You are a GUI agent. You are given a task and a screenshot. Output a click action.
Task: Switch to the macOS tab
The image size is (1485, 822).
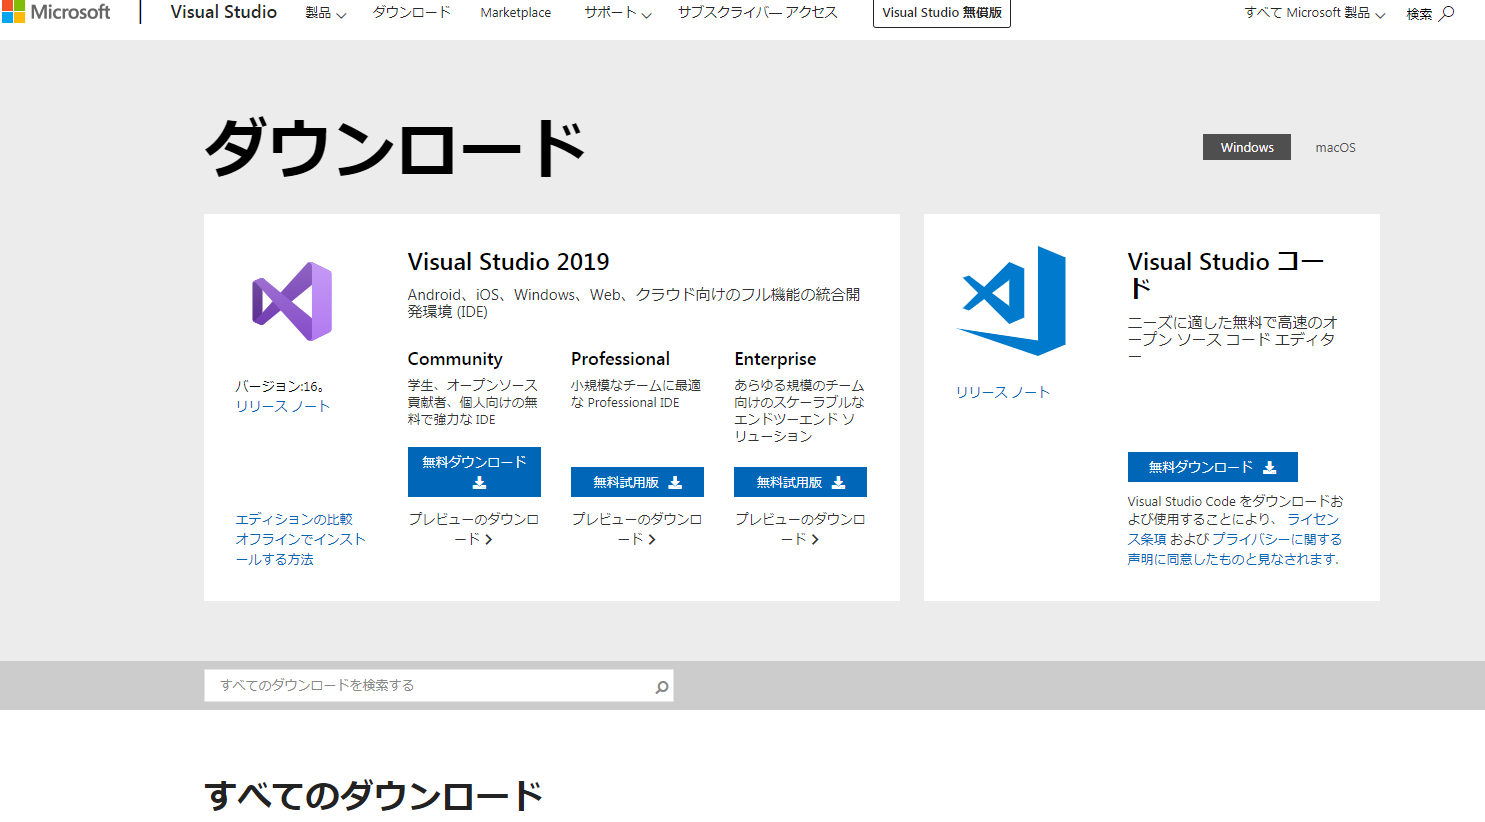pyautogui.click(x=1335, y=147)
